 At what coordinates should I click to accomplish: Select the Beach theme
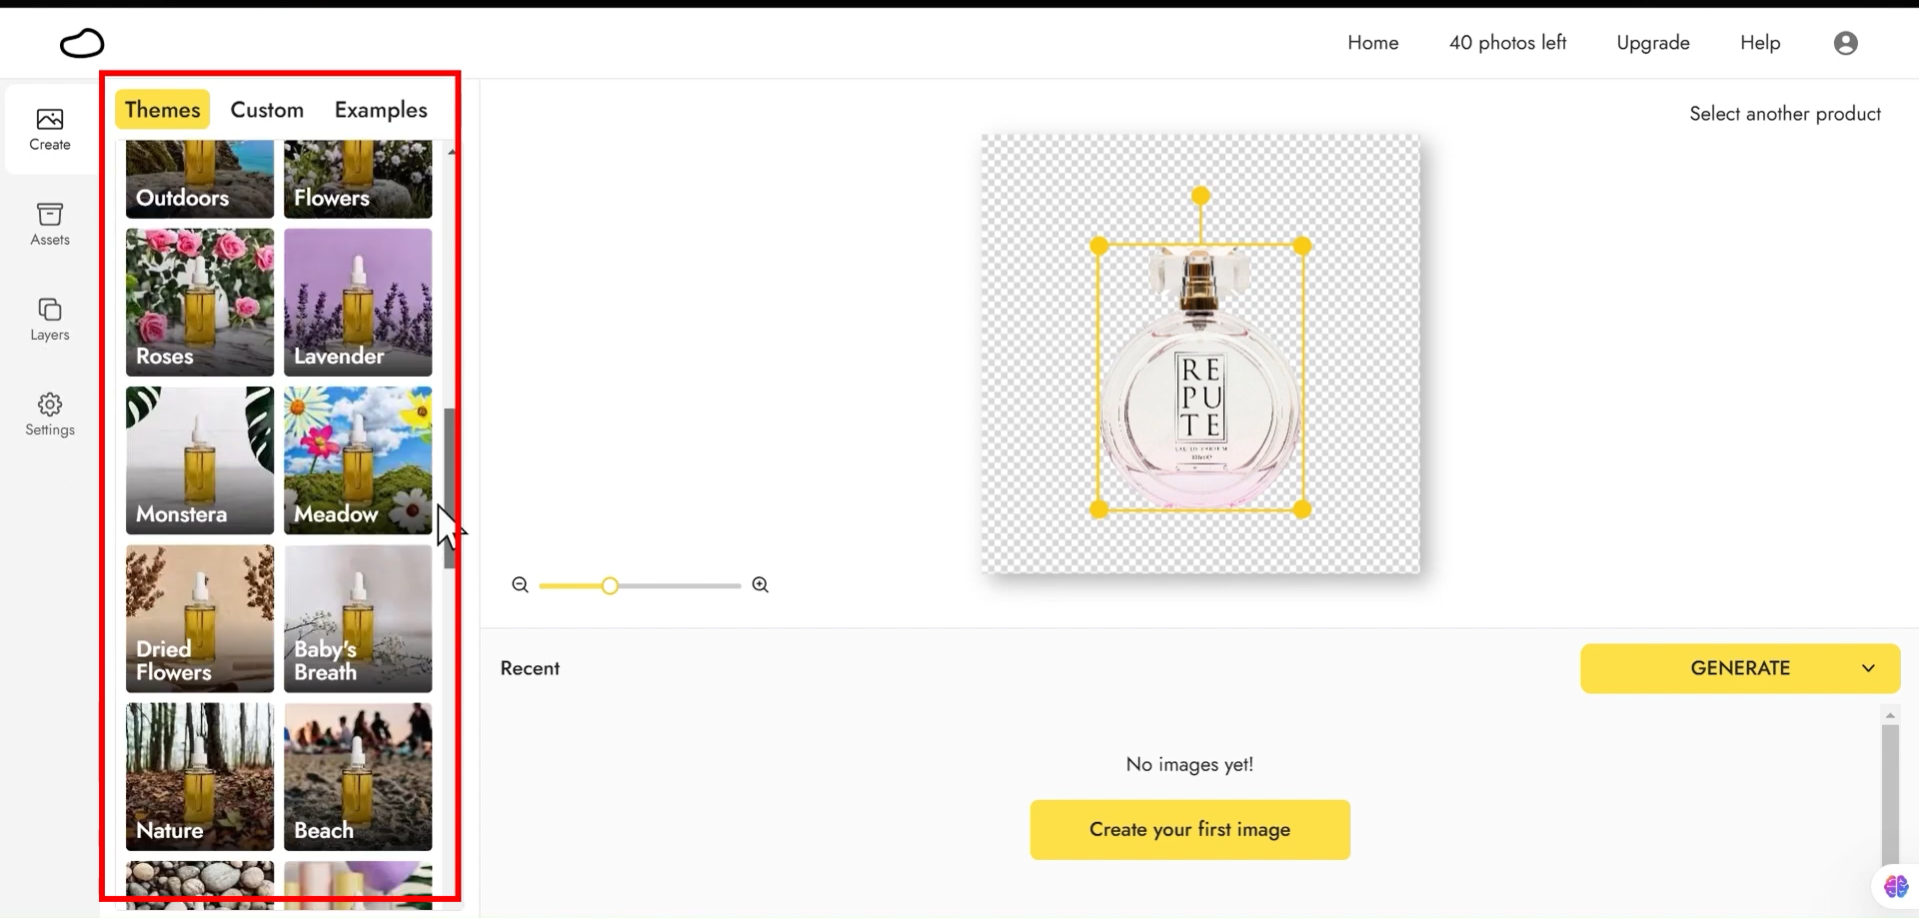click(358, 776)
